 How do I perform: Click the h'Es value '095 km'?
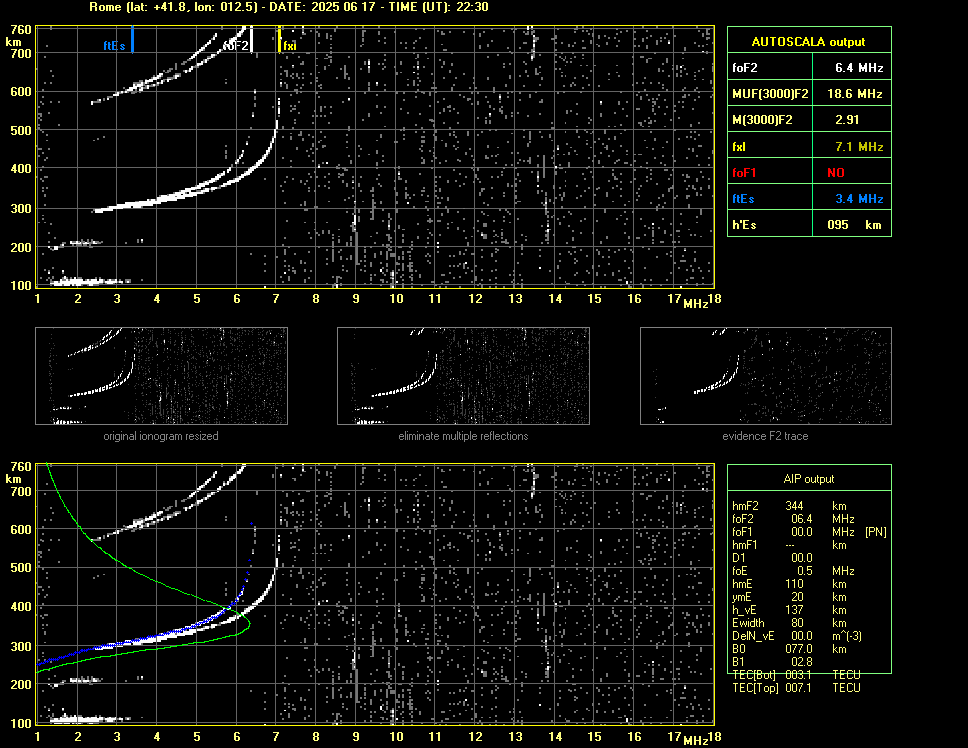[x=854, y=225]
